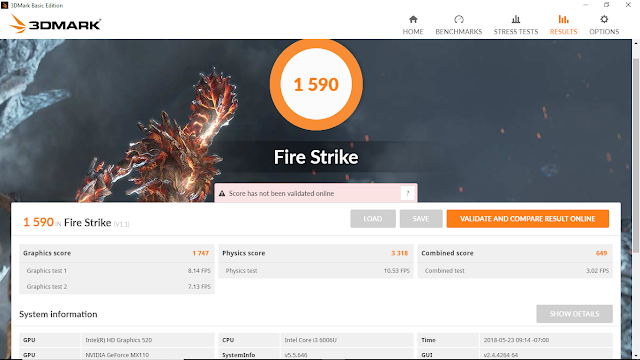Click the scrollbar up arrow
Image resolution: width=640 pixels, height=360 pixels.
[636, 43]
